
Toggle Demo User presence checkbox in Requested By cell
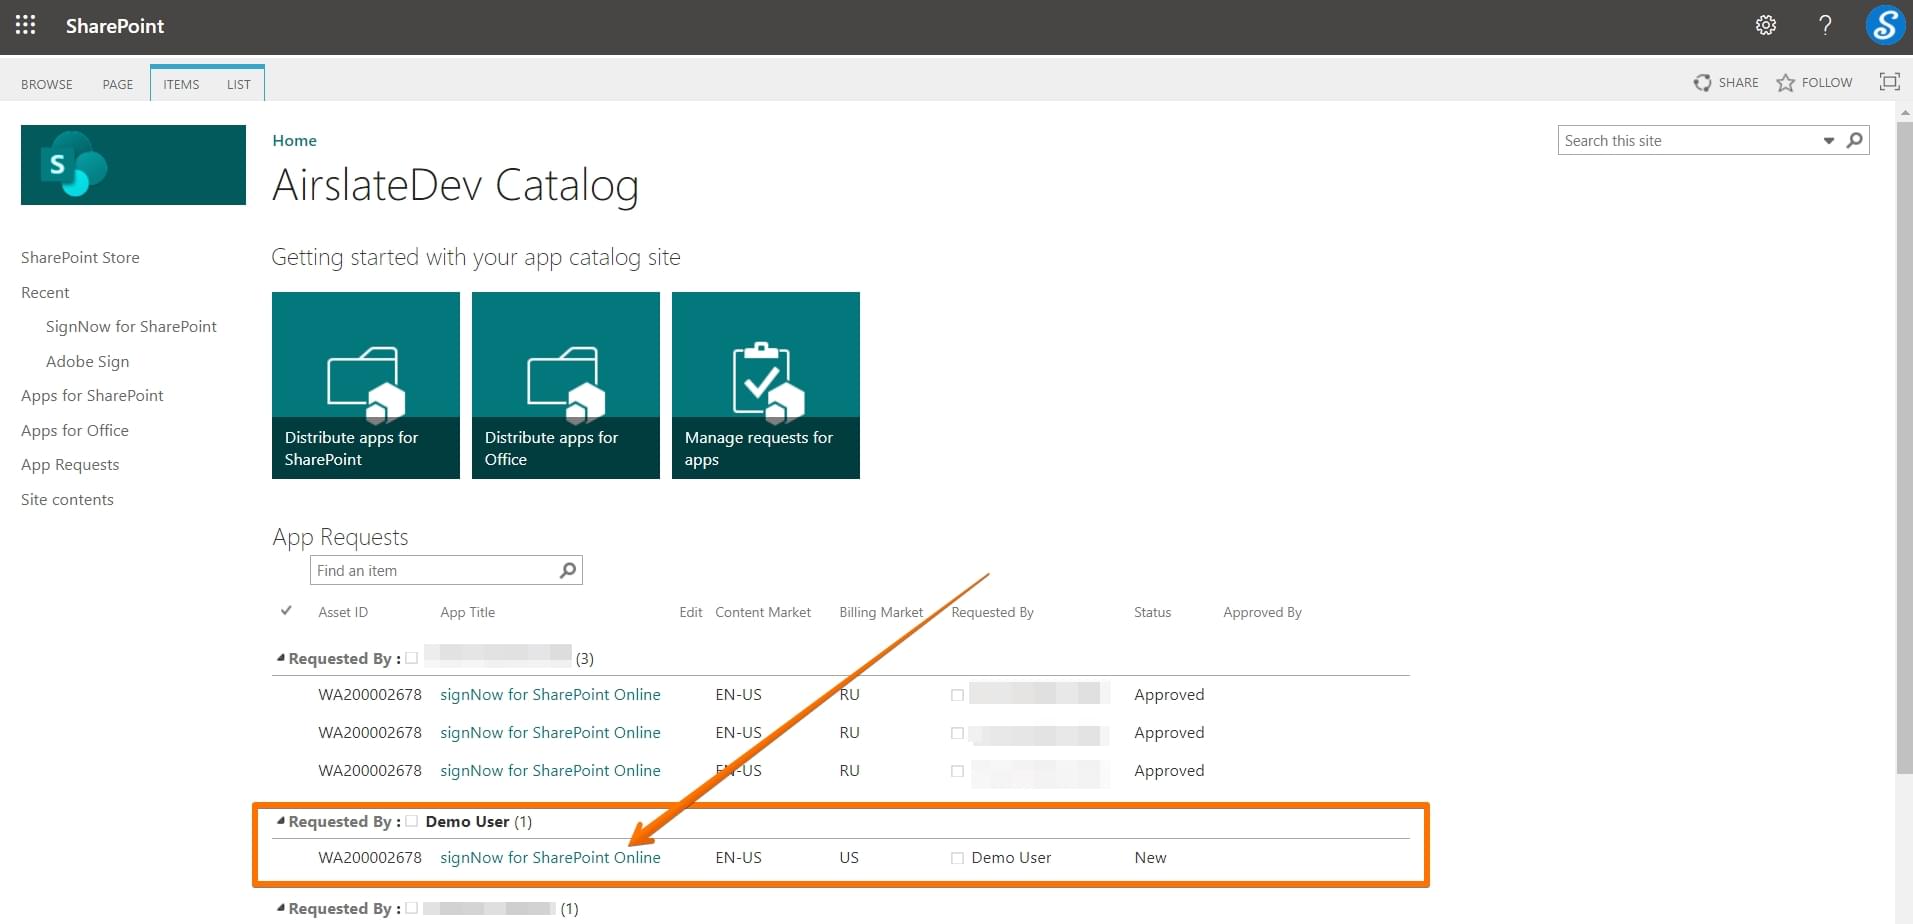[x=957, y=858]
